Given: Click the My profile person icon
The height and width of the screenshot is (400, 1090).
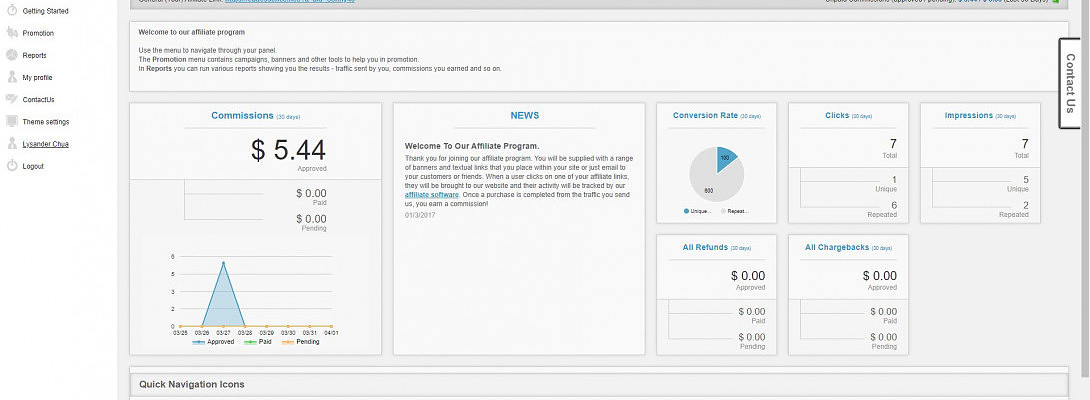Looking at the screenshot, I should [x=11, y=77].
